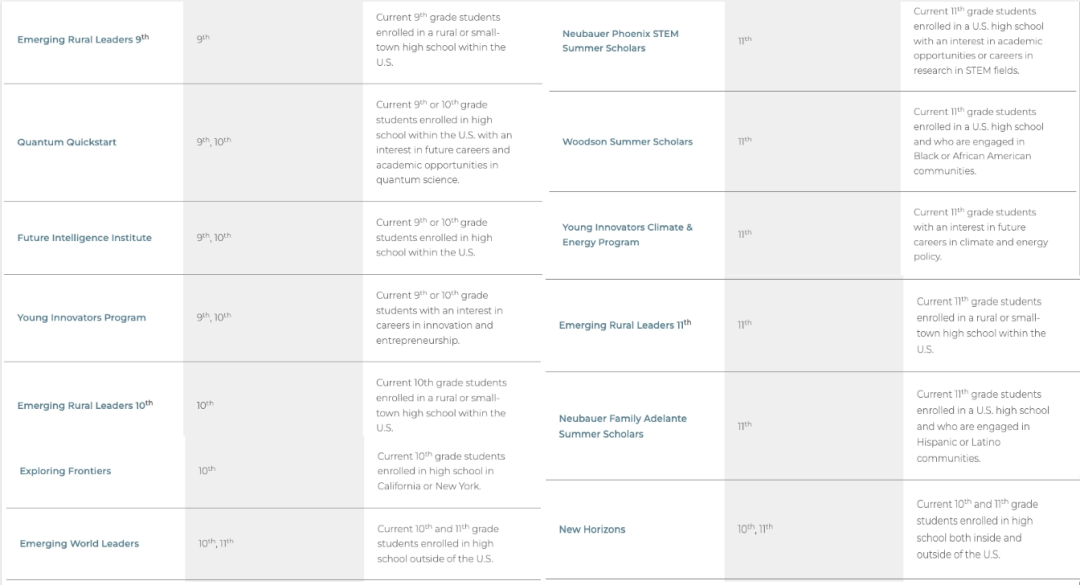Screen dimensions: 1080x585
Task: Click the grade cell beside Quantum Quickstart
Action: pos(214,142)
